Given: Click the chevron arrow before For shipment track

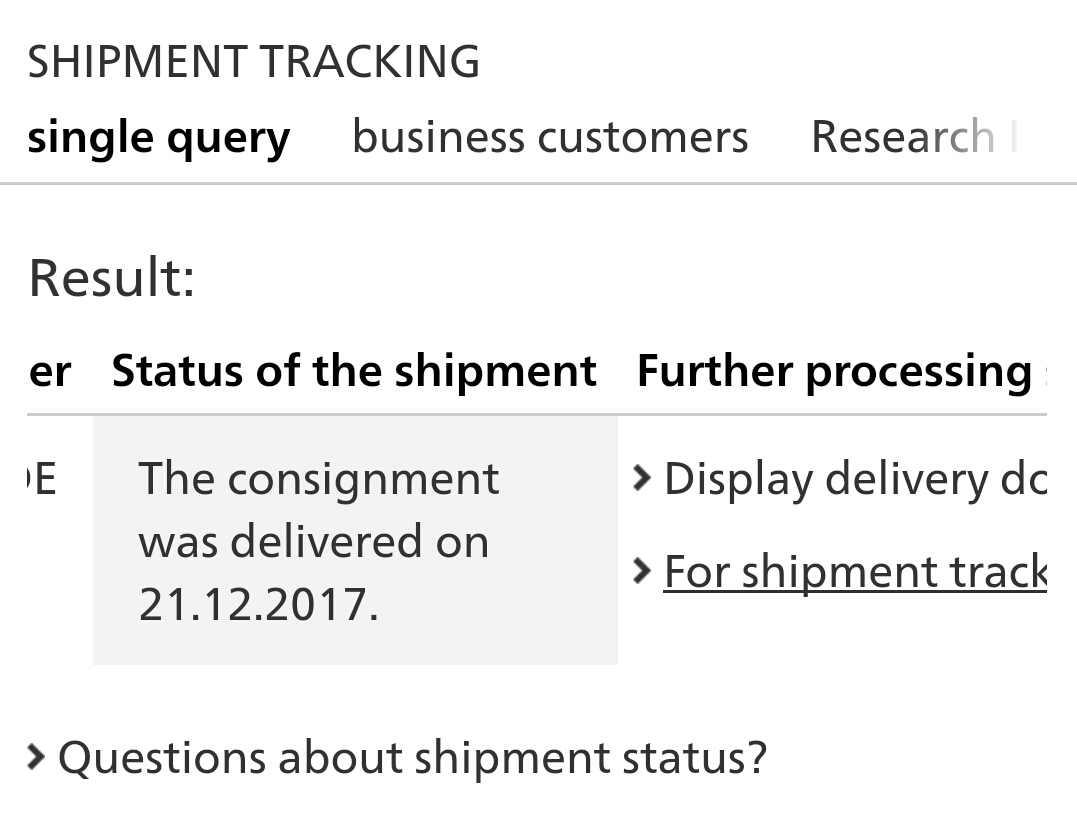Looking at the screenshot, I should pos(641,571).
